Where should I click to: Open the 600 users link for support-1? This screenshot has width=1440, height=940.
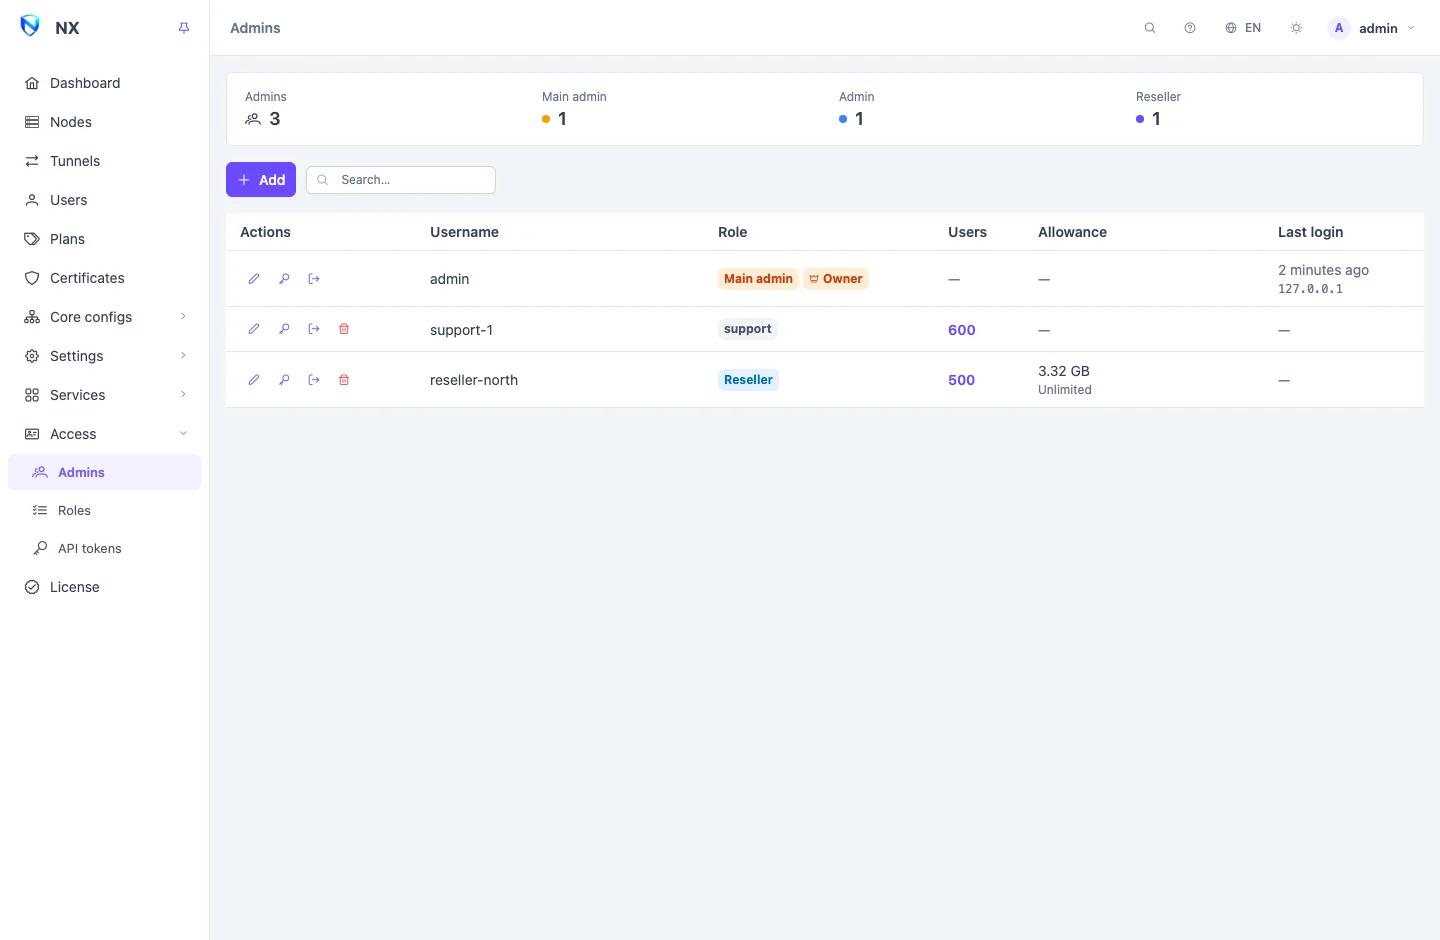tap(962, 330)
